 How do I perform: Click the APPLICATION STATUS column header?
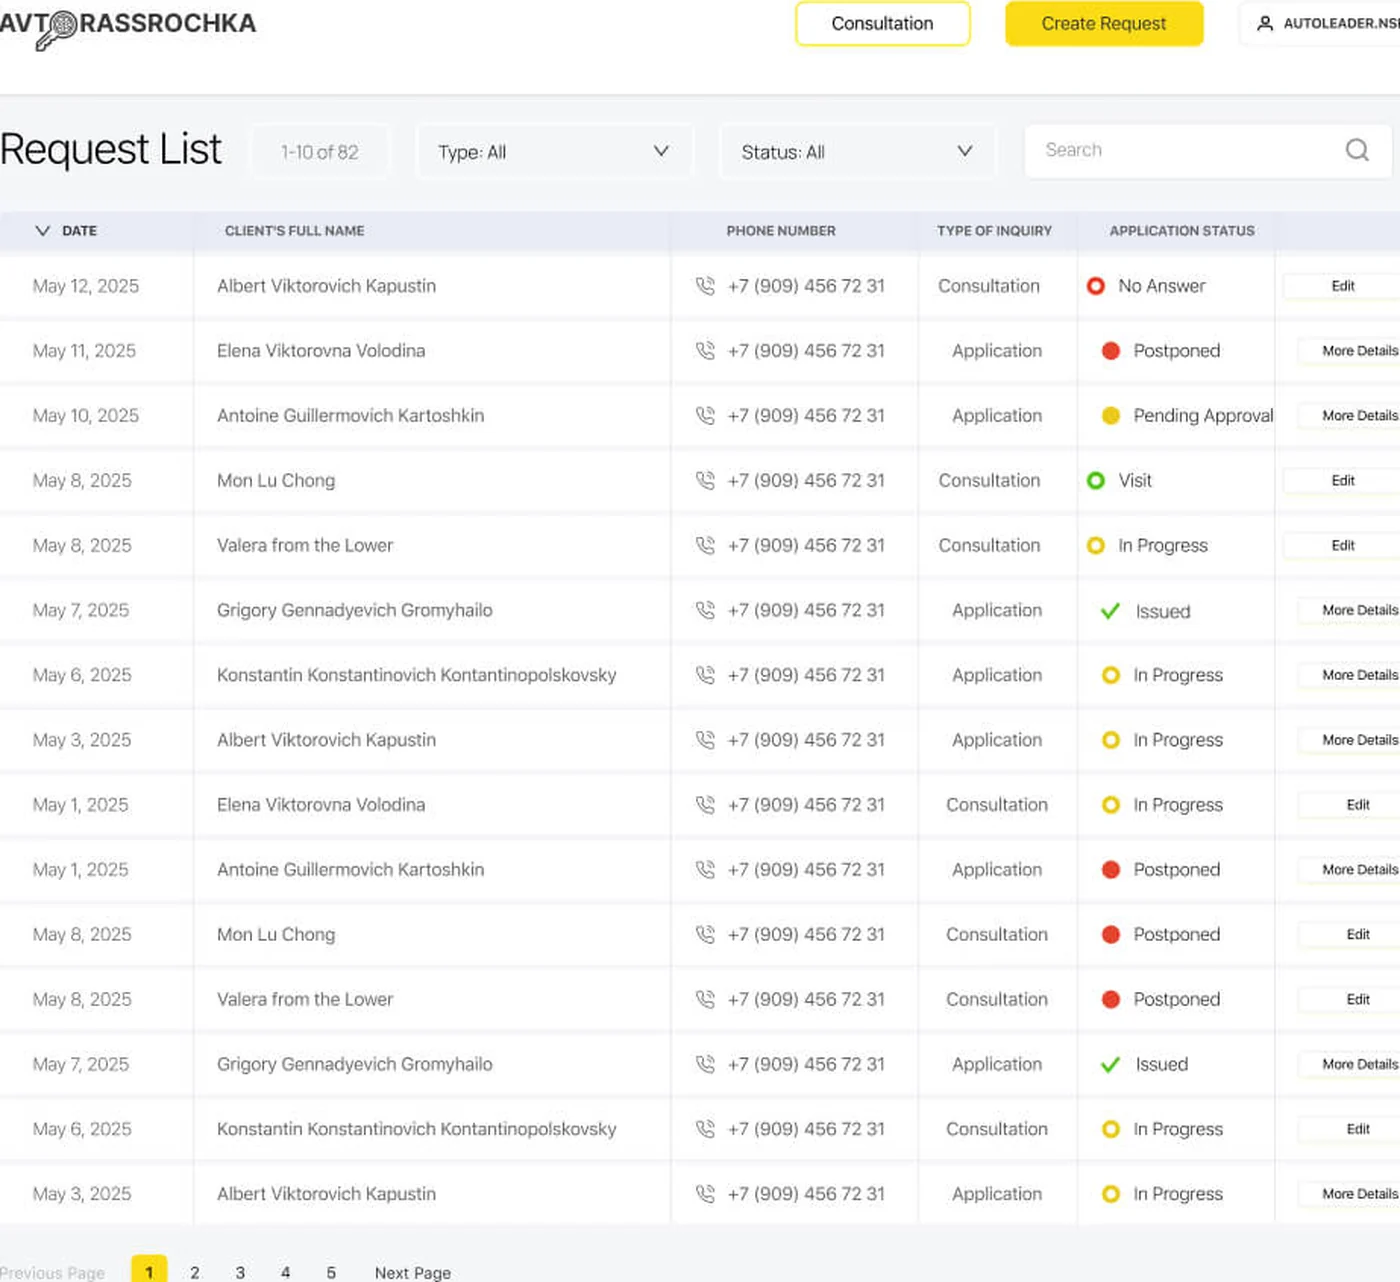[1182, 231]
